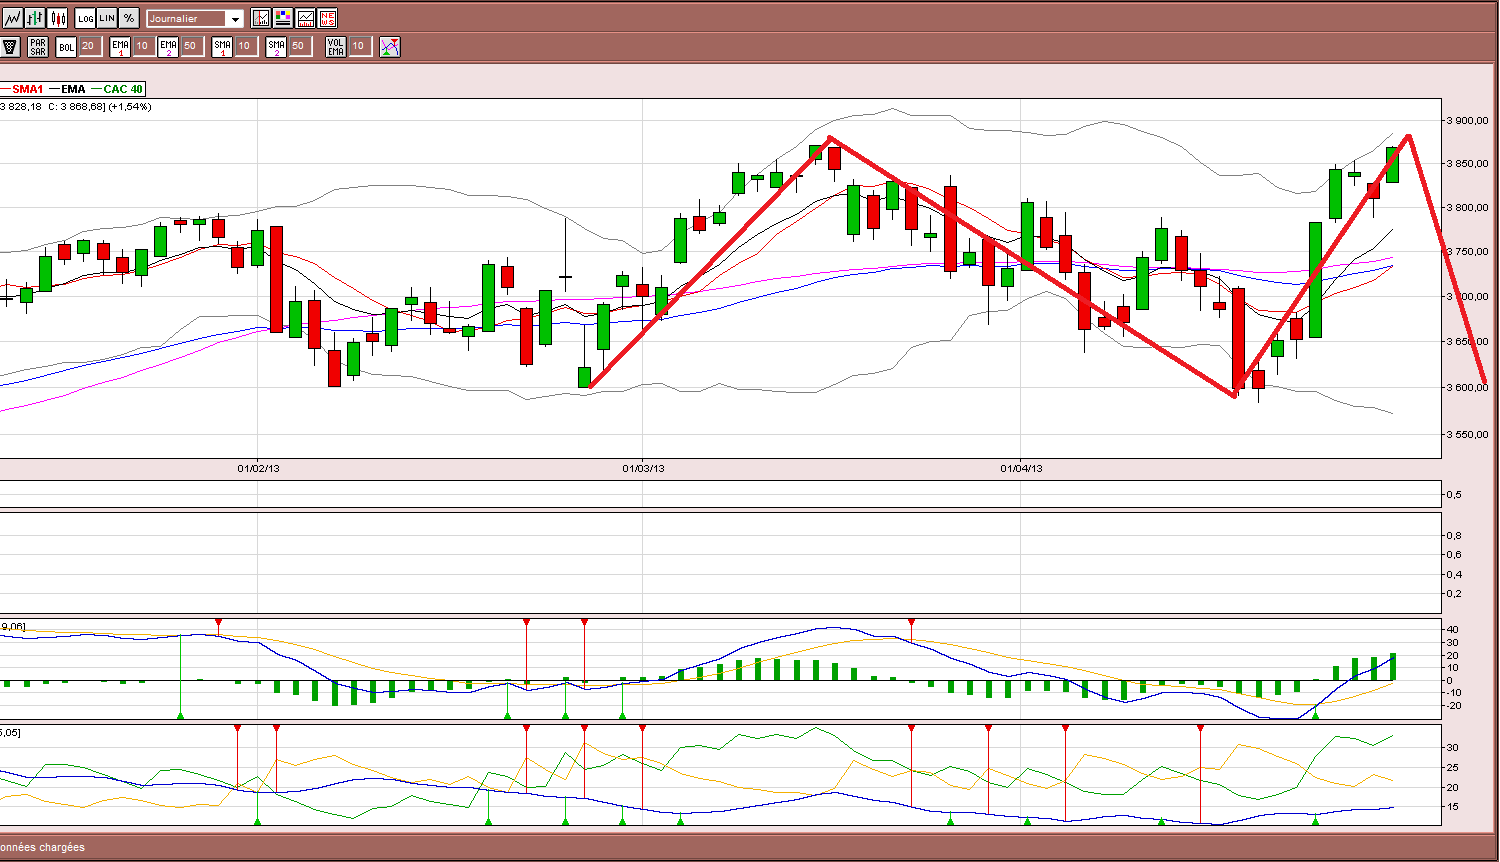Click the 3 850,00 price axis label
The image size is (1500, 862).
point(1468,164)
